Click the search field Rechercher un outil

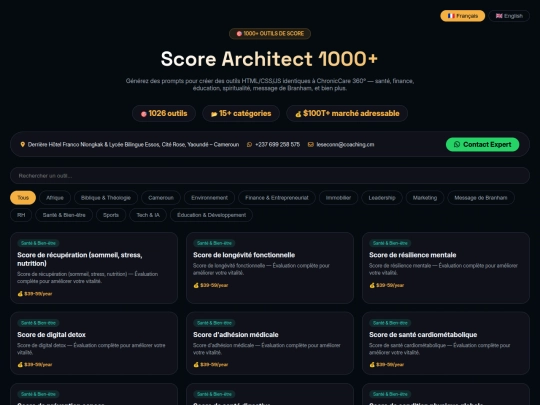(270, 176)
